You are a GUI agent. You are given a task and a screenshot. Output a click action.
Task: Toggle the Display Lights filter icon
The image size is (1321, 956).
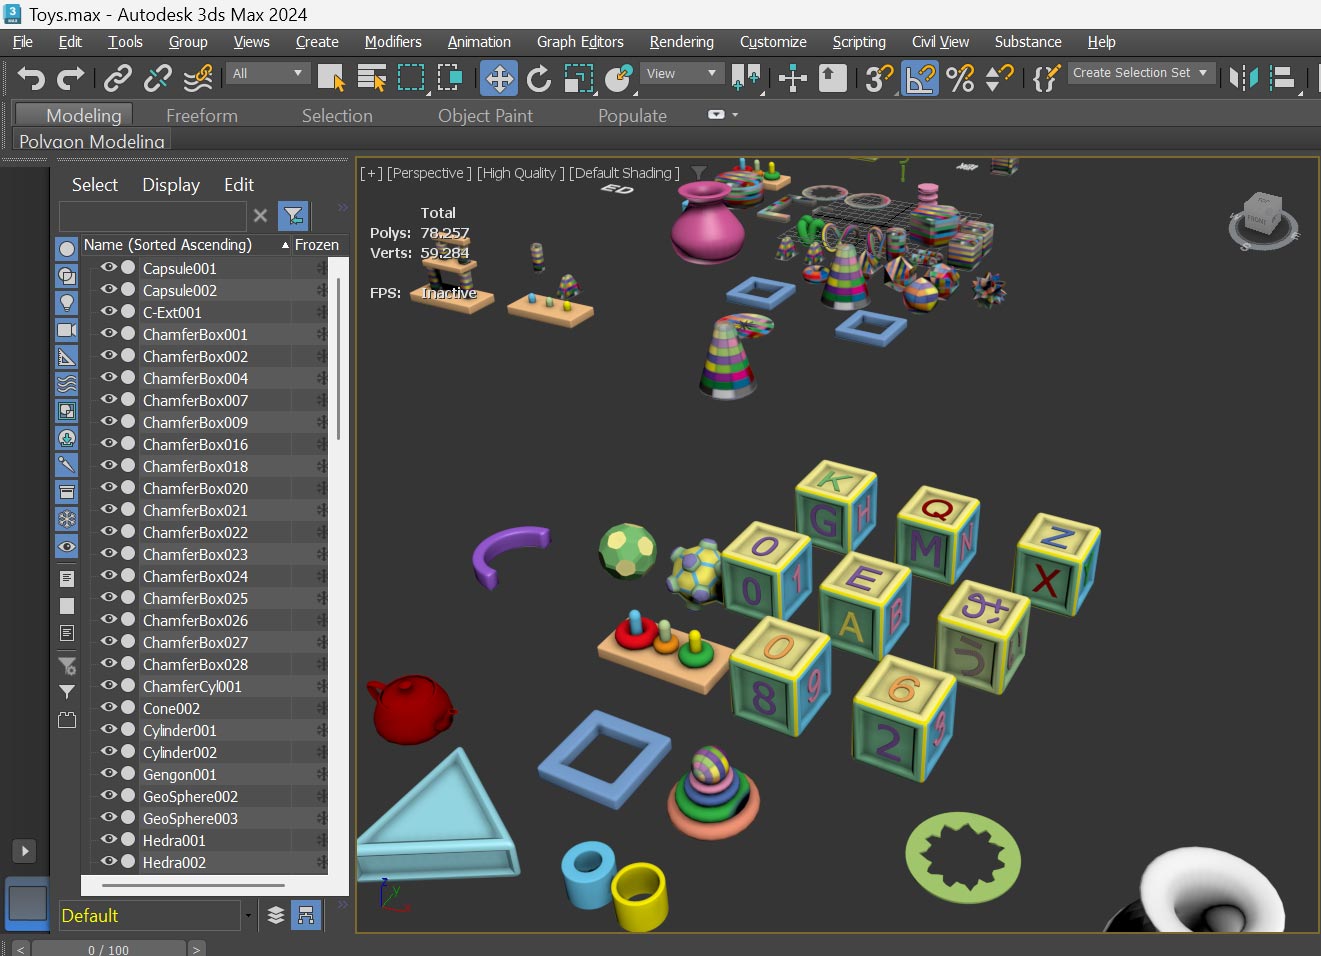[67, 303]
